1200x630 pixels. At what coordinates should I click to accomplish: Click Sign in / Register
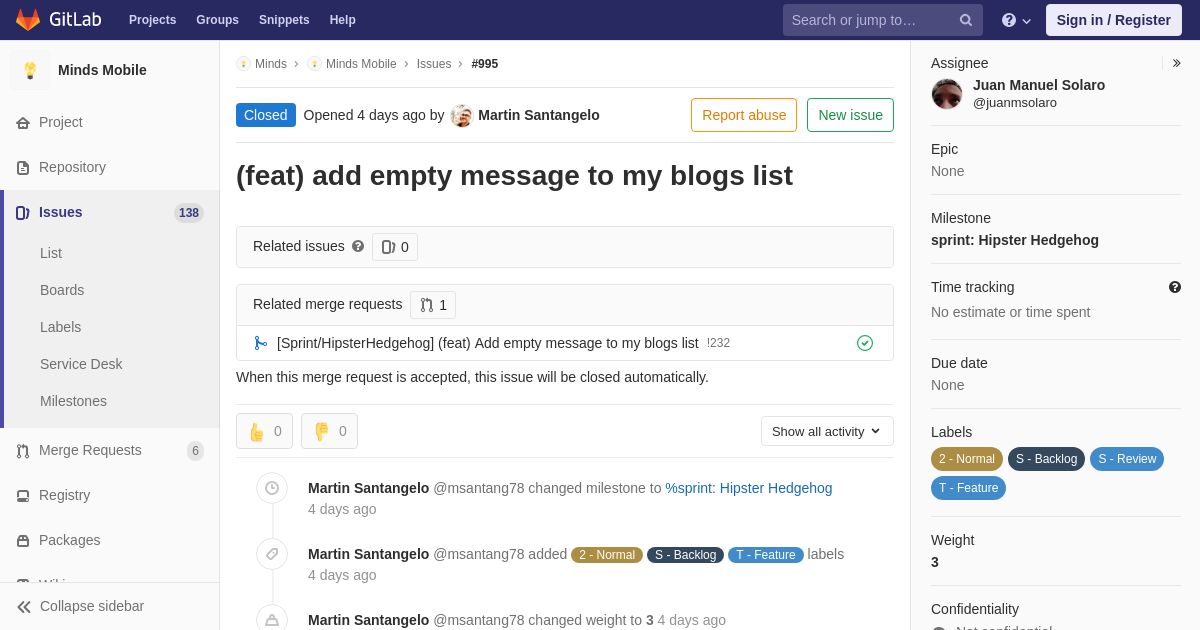[x=1114, y=20]
